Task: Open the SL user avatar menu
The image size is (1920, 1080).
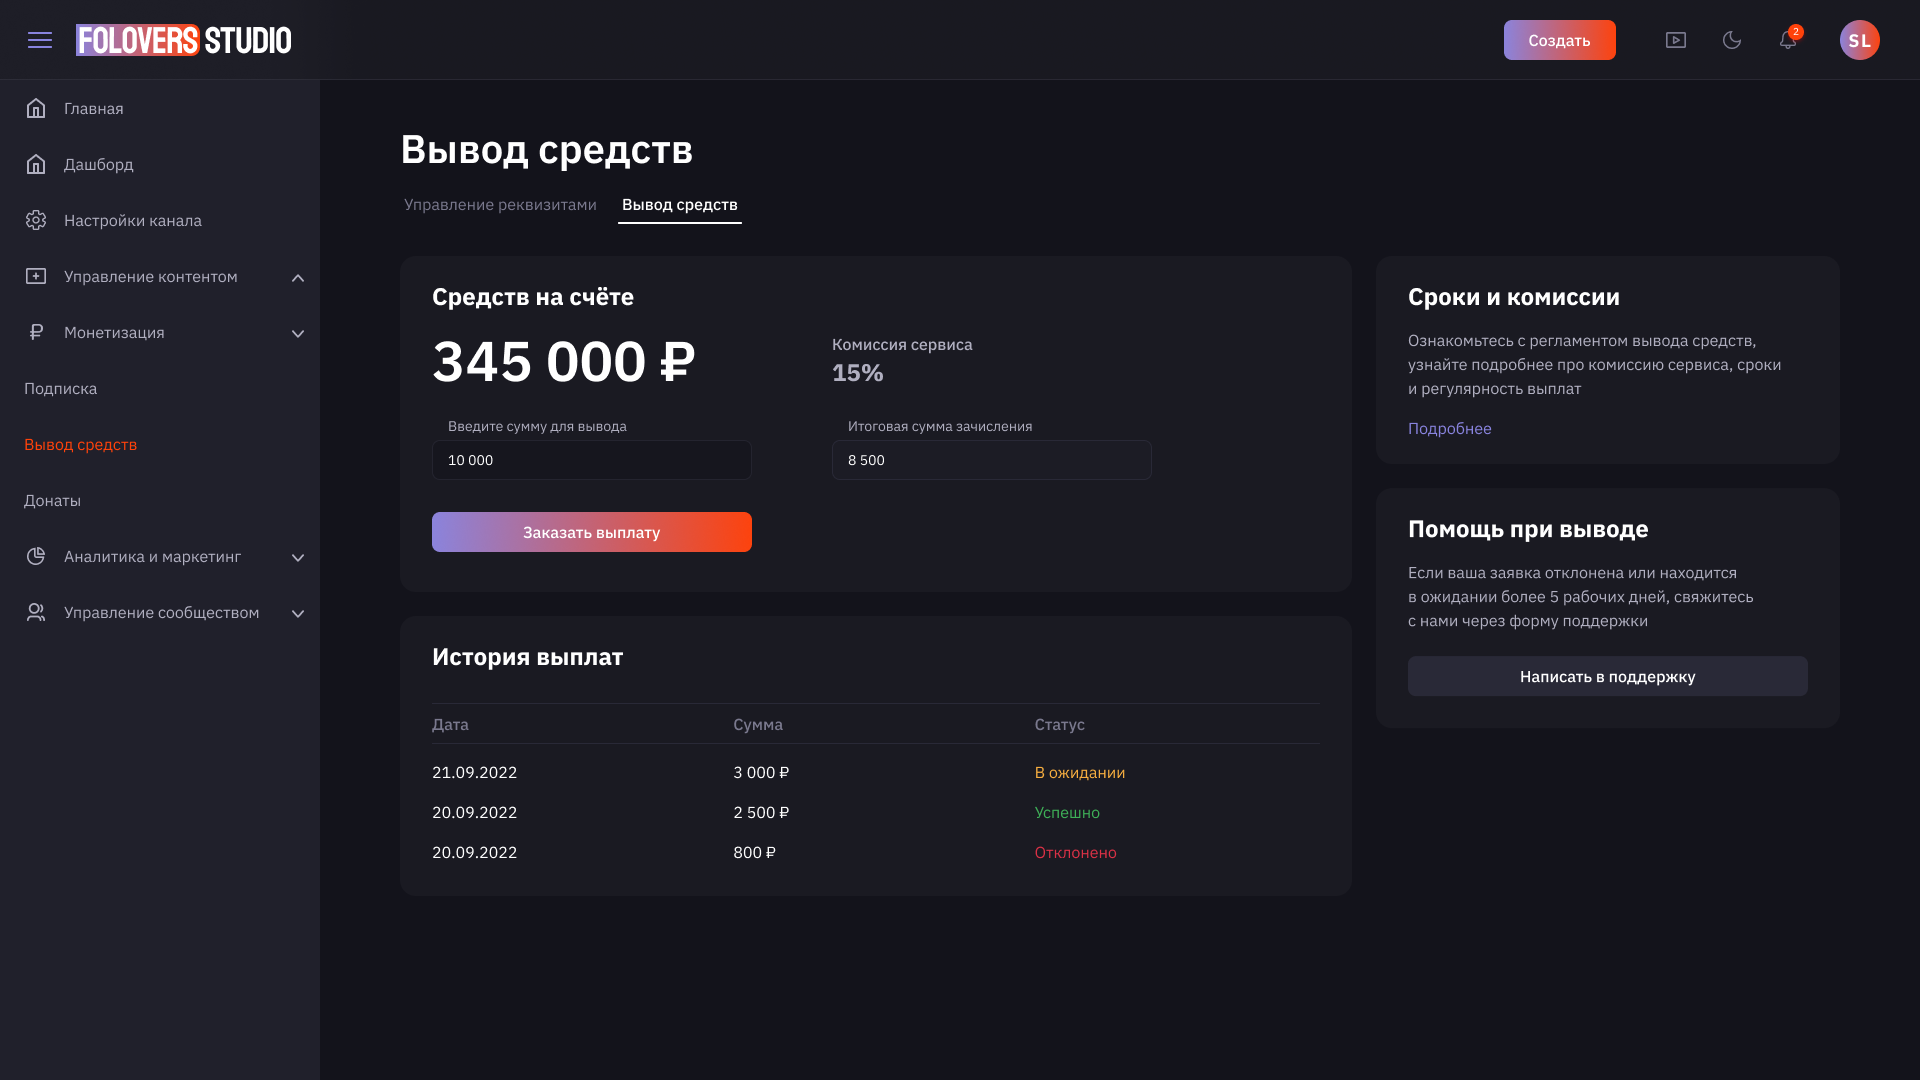Action: 1859,40
